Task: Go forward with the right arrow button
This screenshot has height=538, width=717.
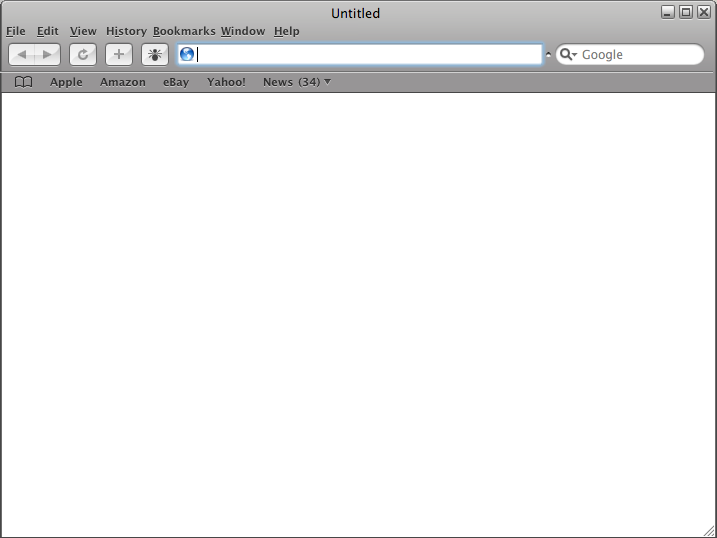Action: coord(48,55)
